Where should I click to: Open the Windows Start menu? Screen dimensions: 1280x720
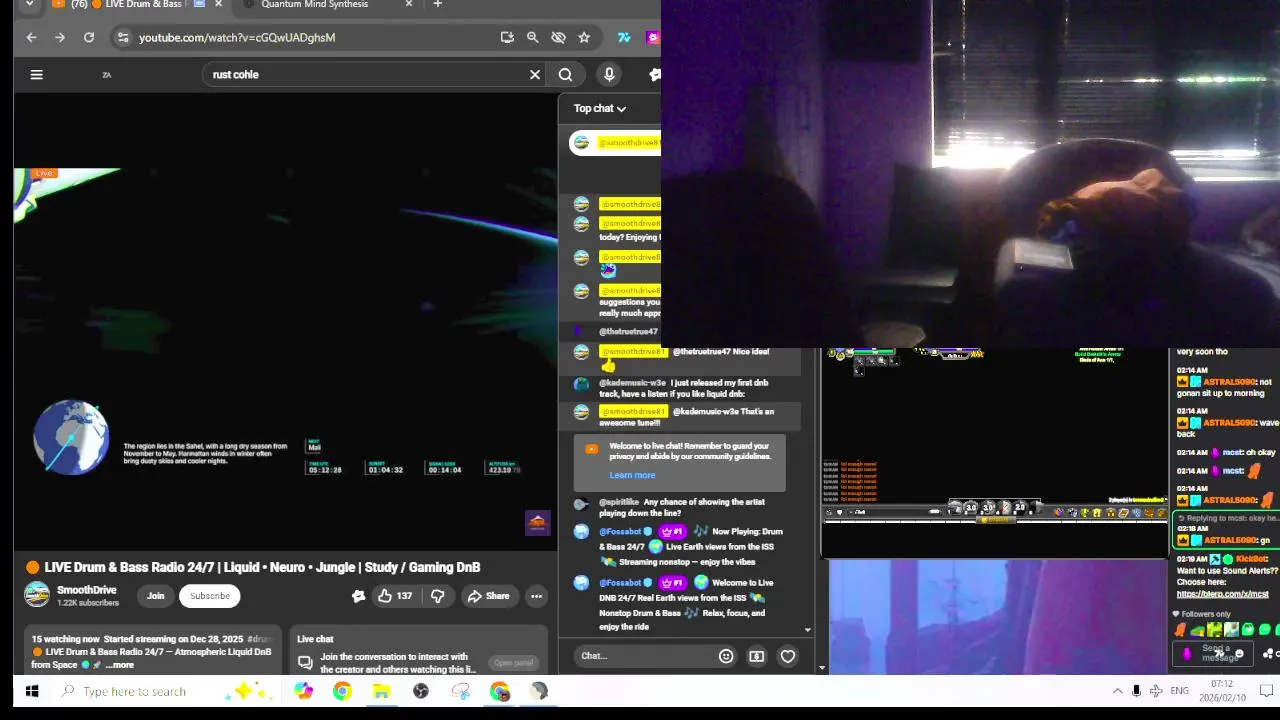[x=31, y=691]
